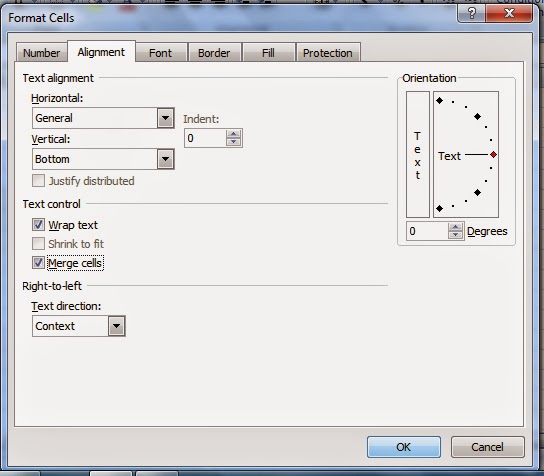This screenshot has height=476, width=544.
Task: Click the Wrap text label
Action: click(x=73, y=225)
